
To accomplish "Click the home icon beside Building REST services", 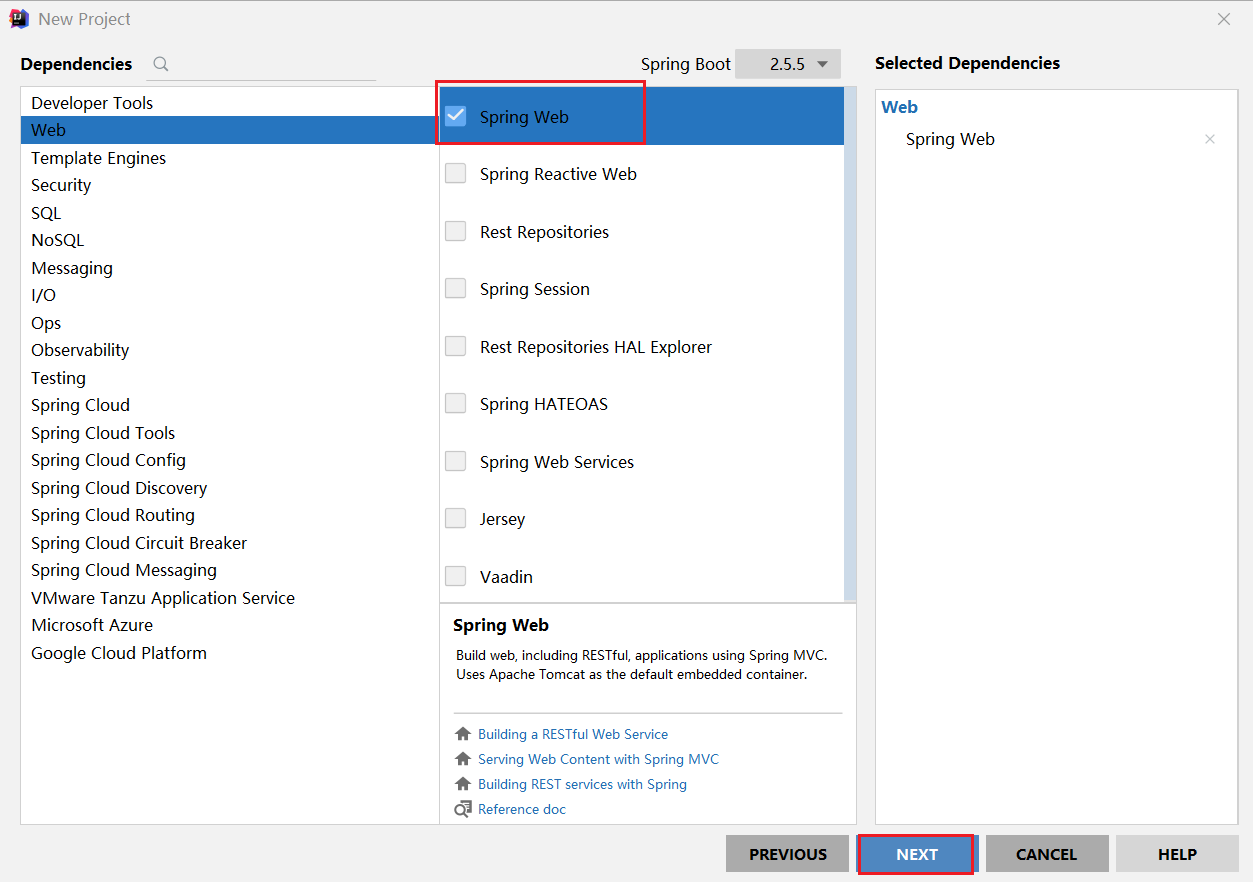I will 462,784.
